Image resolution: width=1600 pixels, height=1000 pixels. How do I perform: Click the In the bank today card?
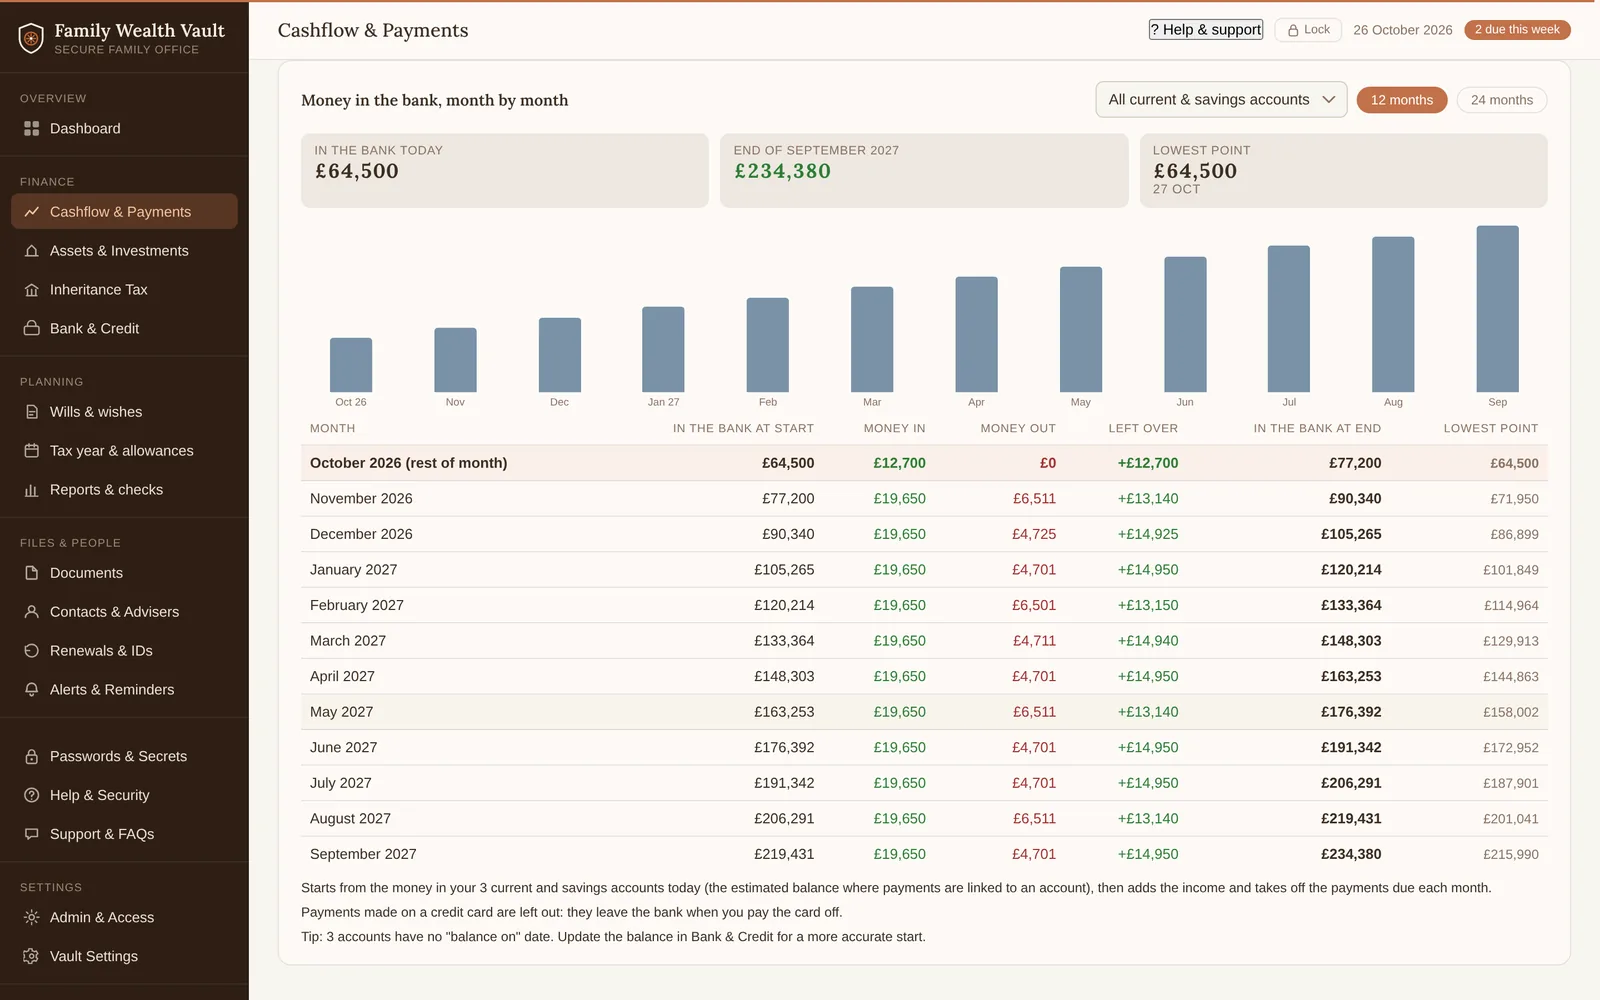[x=505, y=171]
